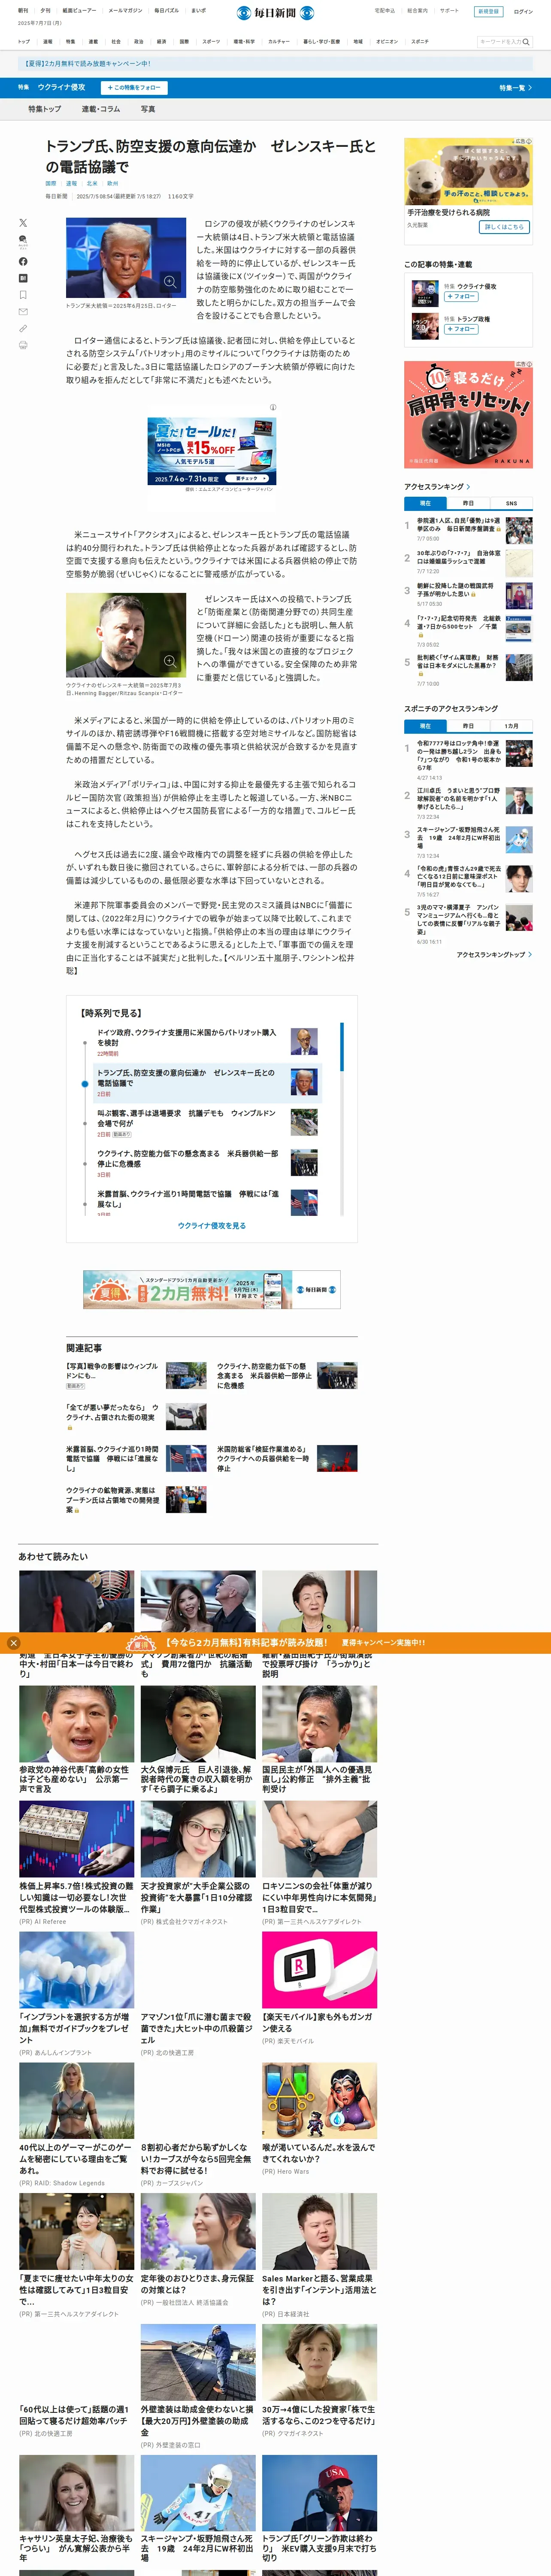Viewport: 551px width, 2576px height.
Task: Click the ログイン link
Action: pos(523,12)
